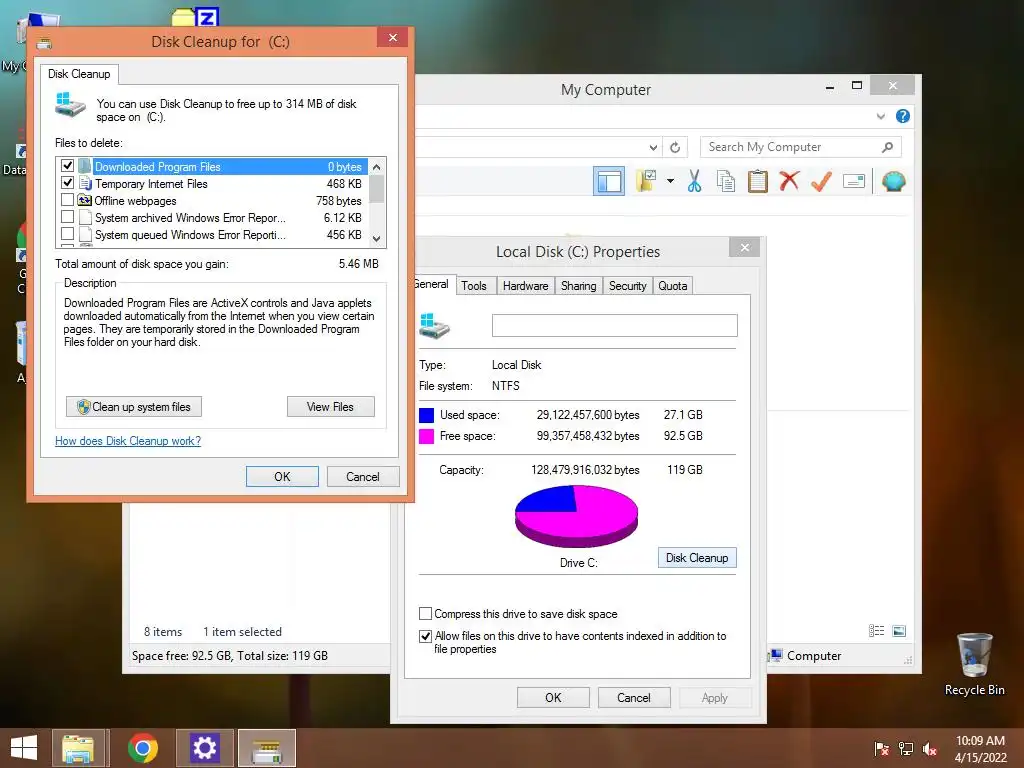Click the drive icon in Local Disk Properties

coord(435,325)
